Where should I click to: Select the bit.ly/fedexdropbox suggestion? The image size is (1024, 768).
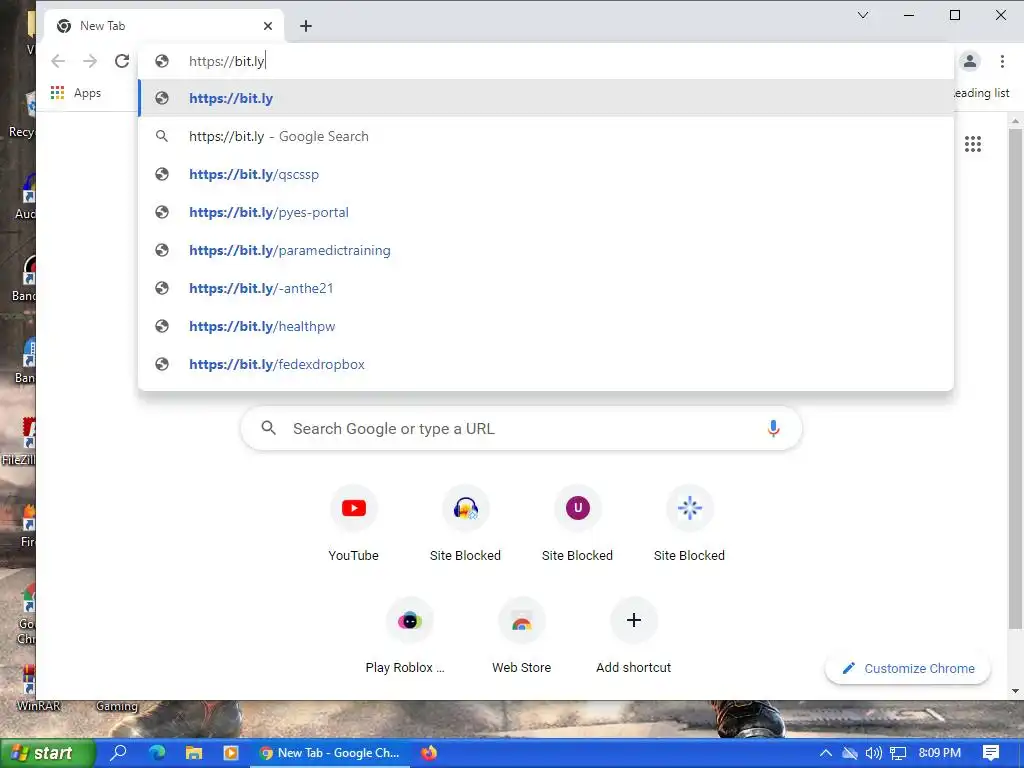(x=546, y=364)
